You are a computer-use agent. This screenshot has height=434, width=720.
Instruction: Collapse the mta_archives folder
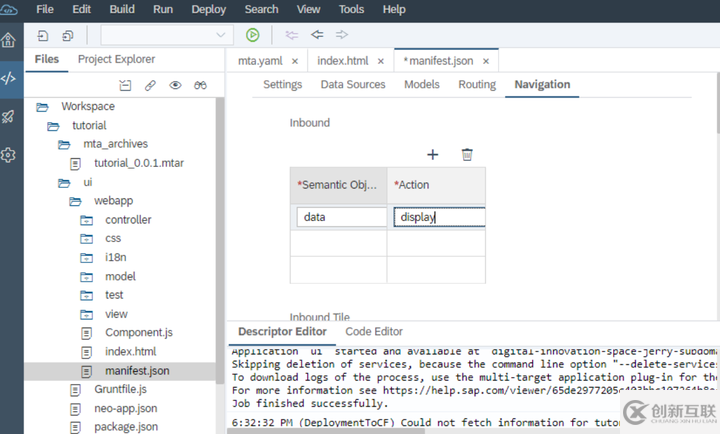click(x=64, y=145)
